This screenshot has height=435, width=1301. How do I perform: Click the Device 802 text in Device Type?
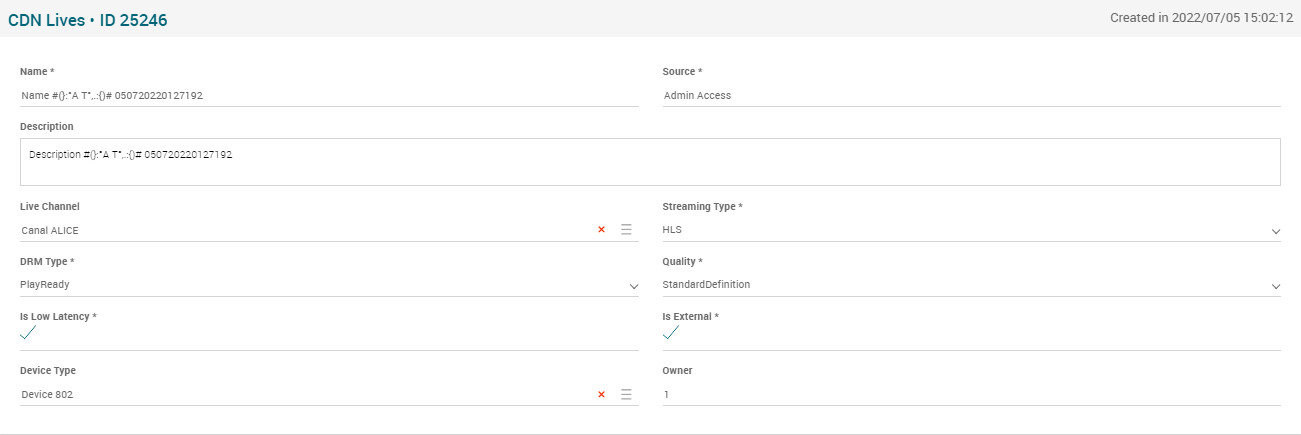pos(48,395)
